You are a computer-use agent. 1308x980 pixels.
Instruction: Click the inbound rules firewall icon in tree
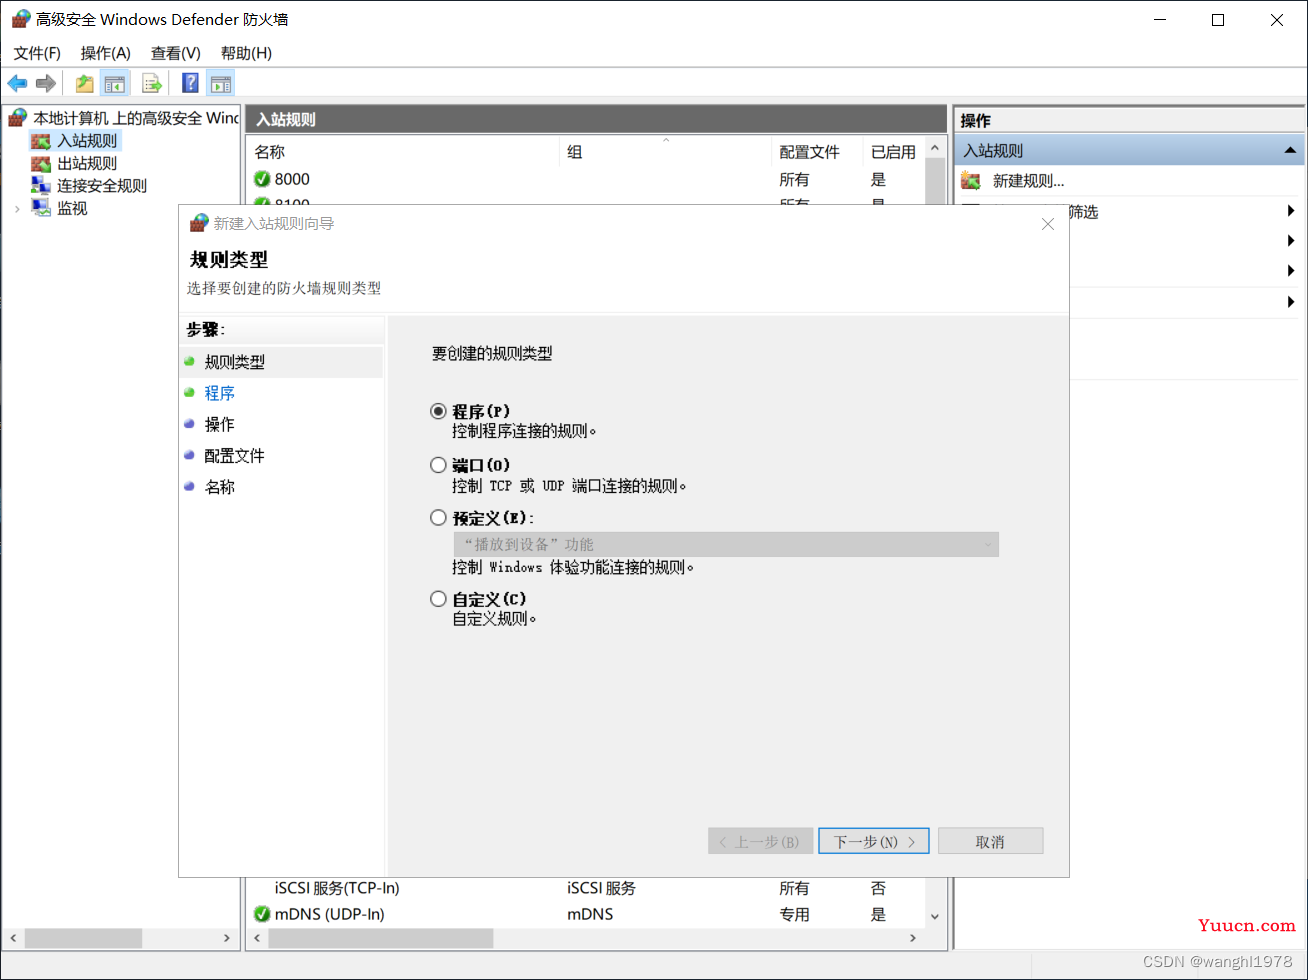point(41,141)
